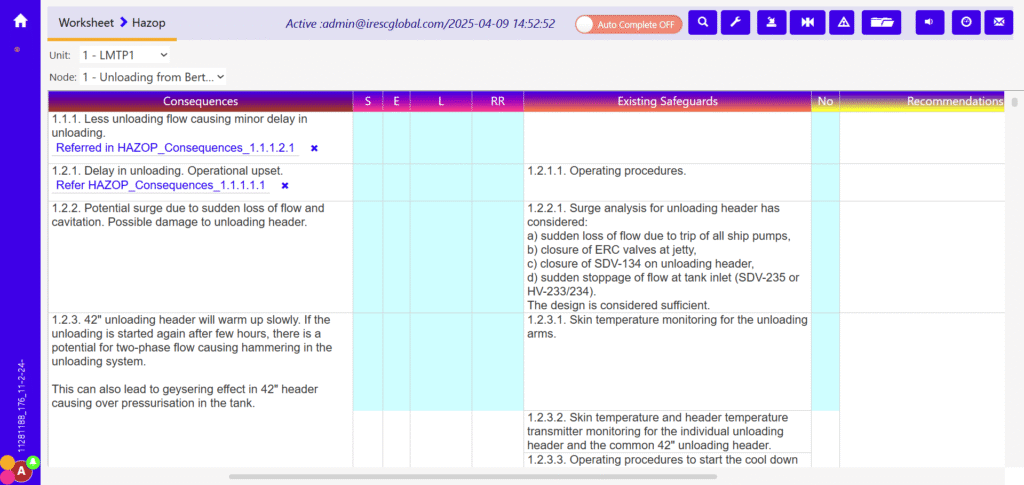
Task: Expand the Node dropdown selector
Action: [x=152, y=76]
